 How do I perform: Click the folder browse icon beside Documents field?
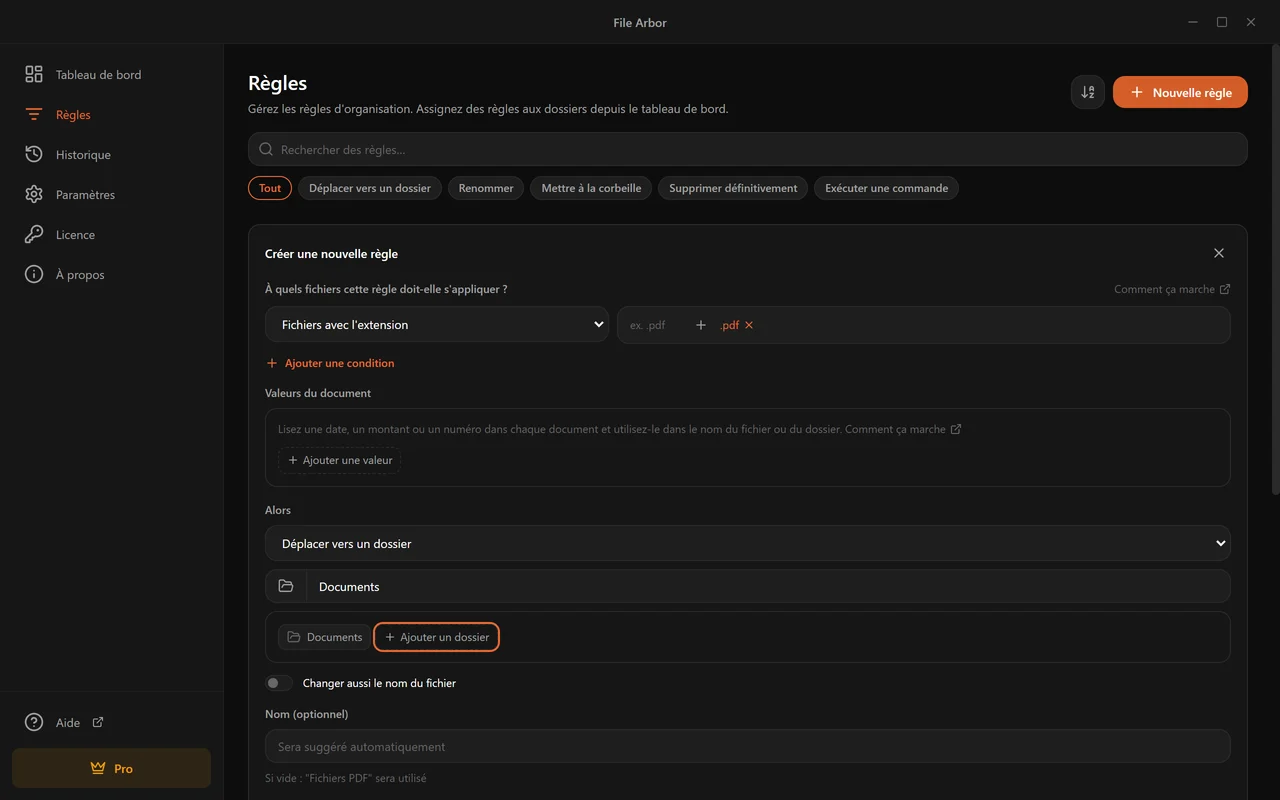286,586
